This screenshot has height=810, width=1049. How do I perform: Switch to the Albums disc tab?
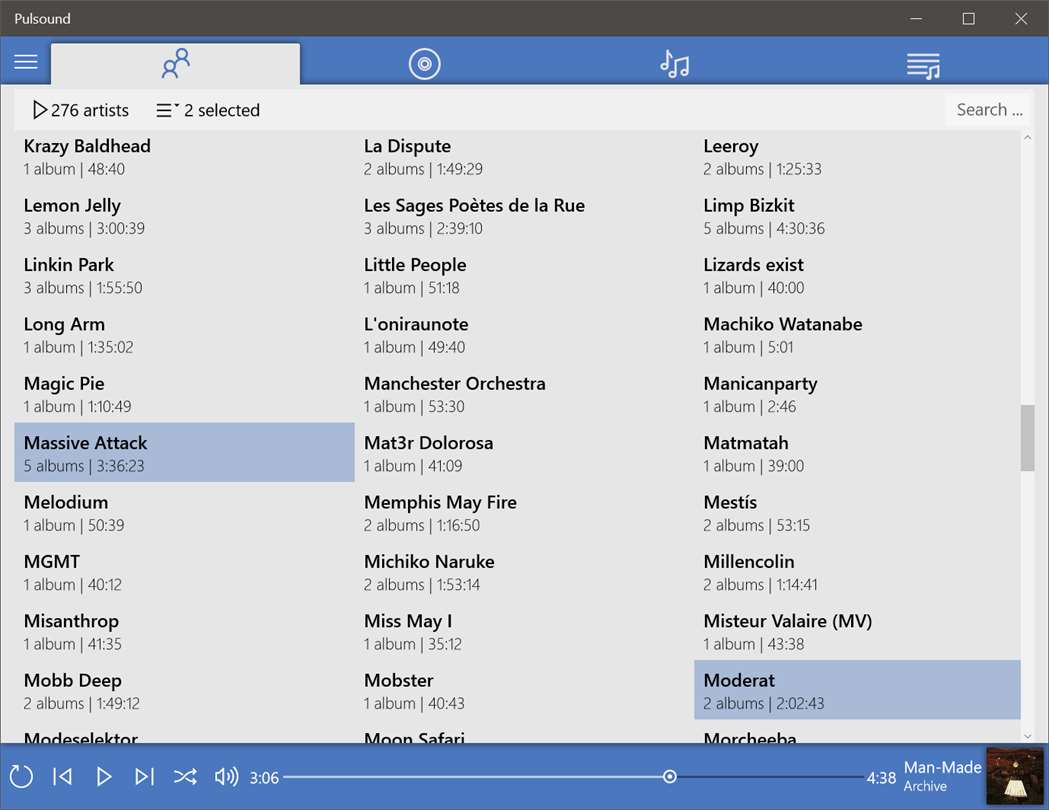425,64
